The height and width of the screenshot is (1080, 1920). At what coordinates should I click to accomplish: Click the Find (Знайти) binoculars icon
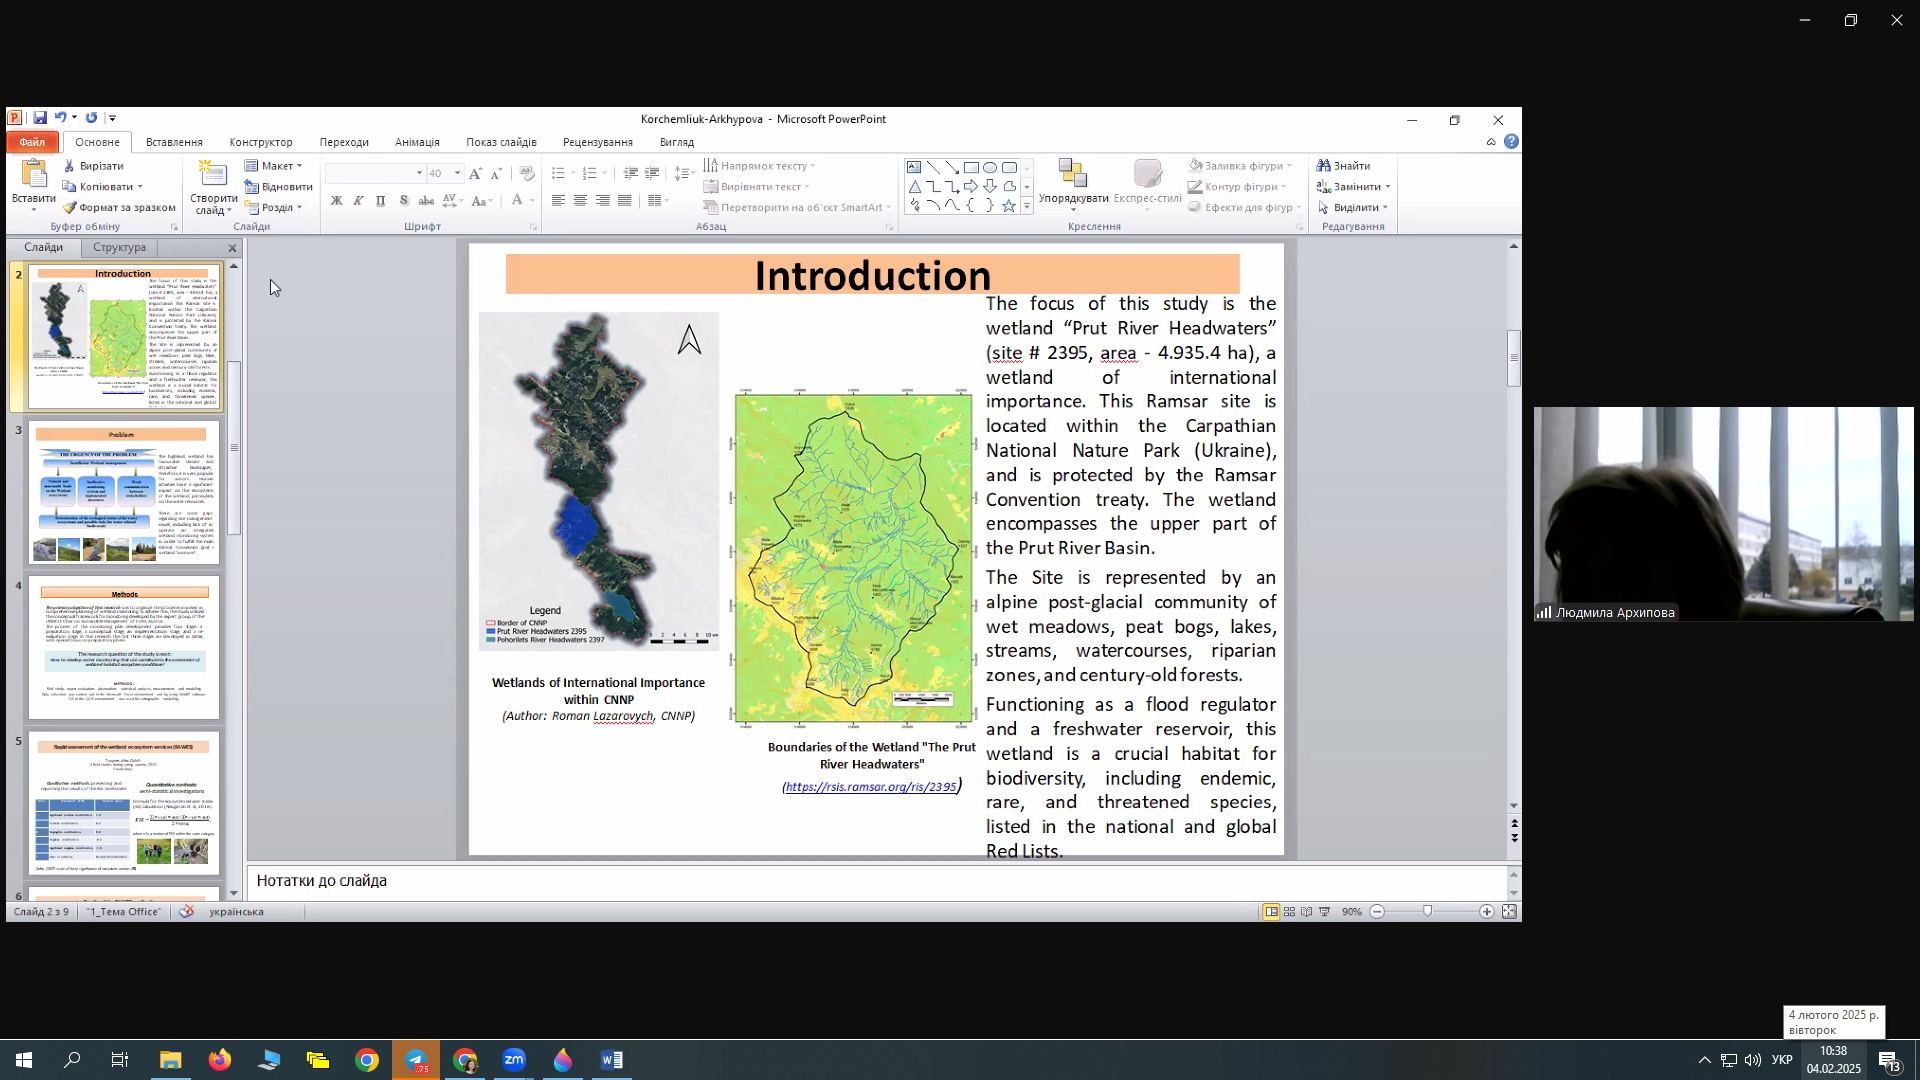(1324, 166)
